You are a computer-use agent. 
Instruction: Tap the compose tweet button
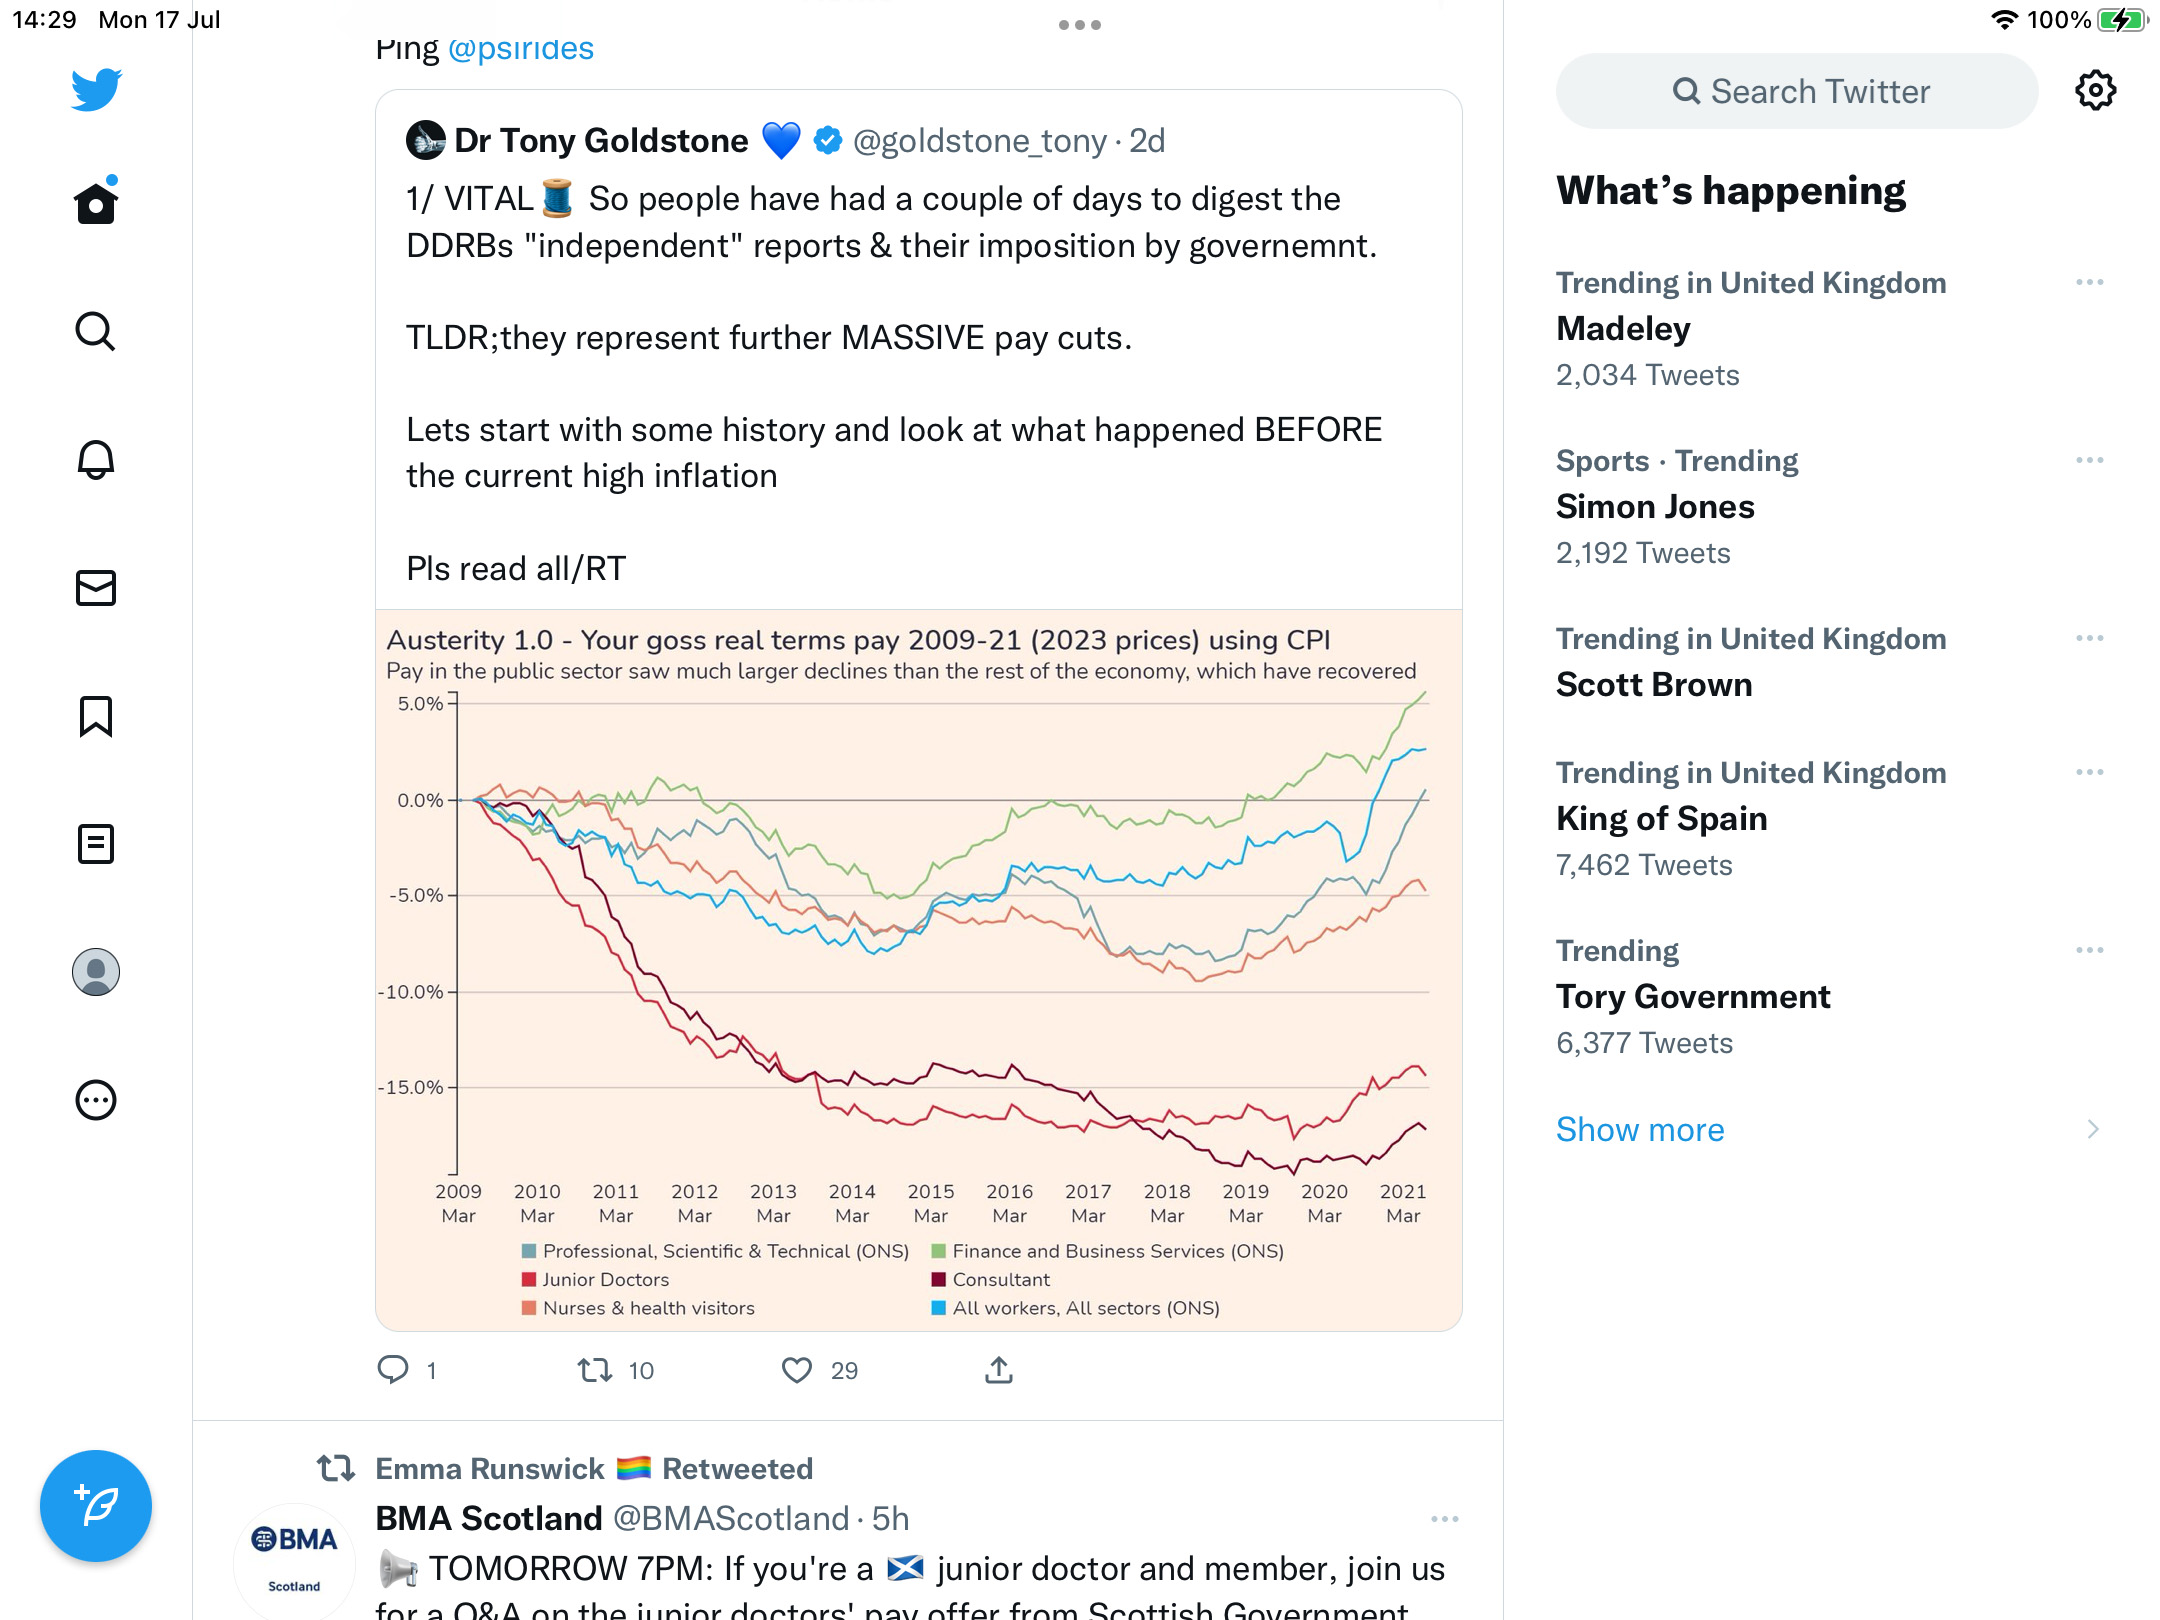coord(96,1506)
